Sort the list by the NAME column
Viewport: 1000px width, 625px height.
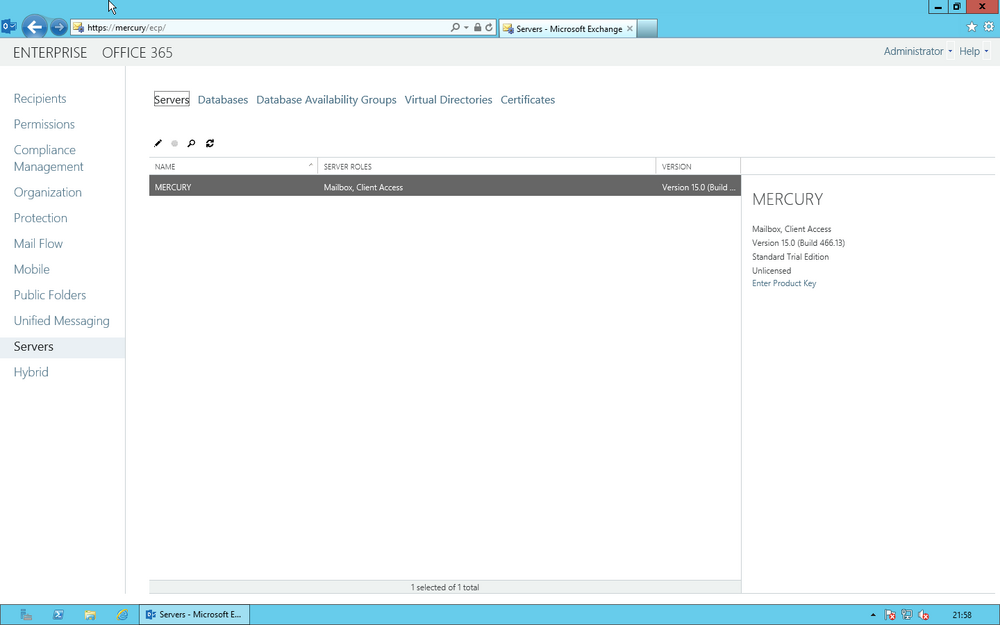coord(233,166)
